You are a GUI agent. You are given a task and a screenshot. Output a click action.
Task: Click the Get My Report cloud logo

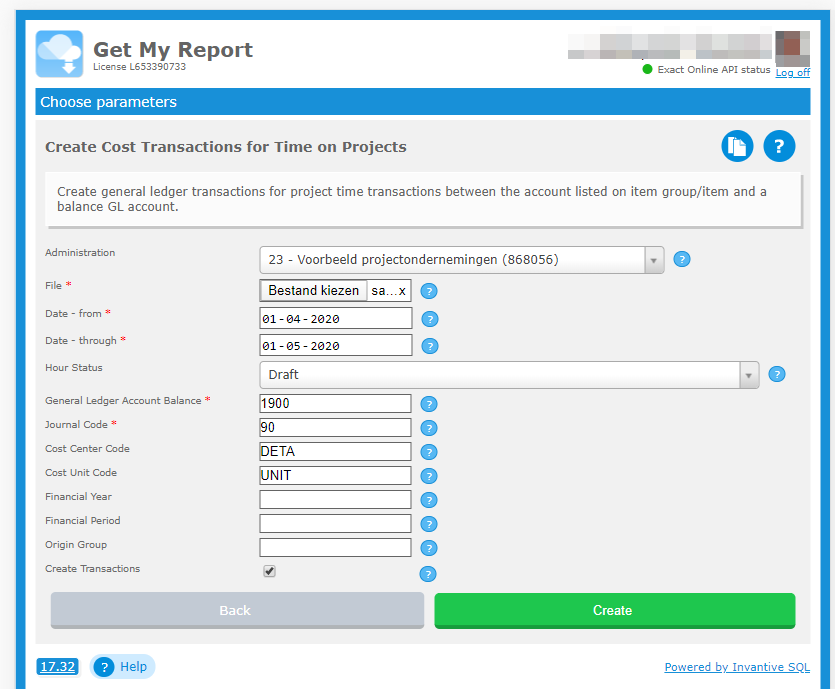pyautogui.click(x=59, y=54)
